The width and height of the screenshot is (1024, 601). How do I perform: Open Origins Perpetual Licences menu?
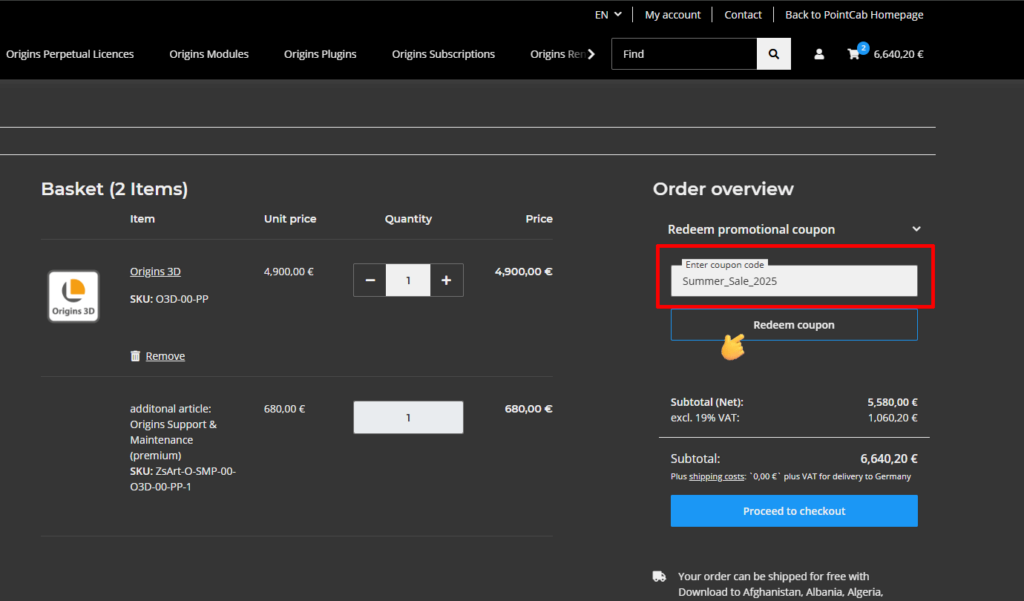coord(70,54)
